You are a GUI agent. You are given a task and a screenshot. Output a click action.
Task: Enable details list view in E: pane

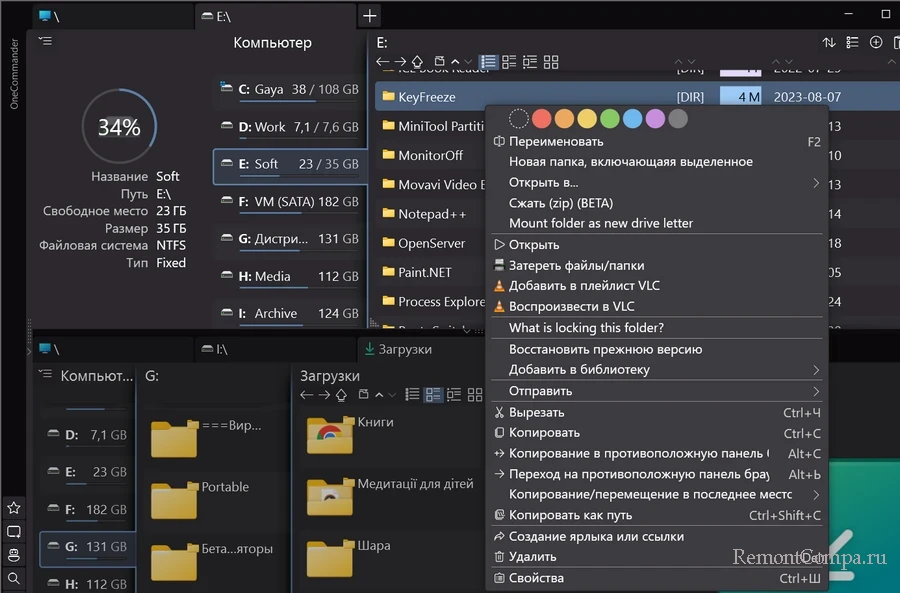tap(488, 62)
